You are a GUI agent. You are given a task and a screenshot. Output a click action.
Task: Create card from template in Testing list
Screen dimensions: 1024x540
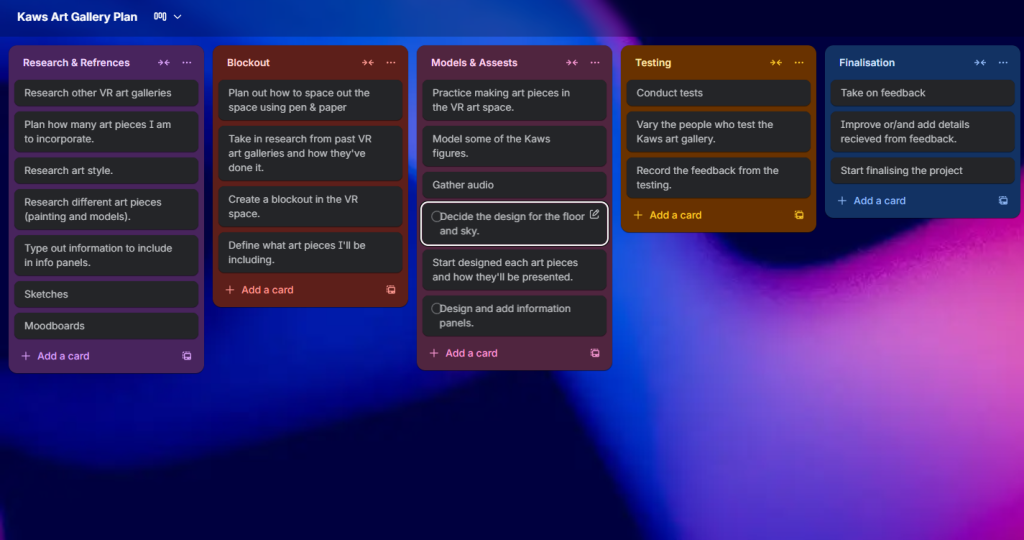(x=799, y=215)
